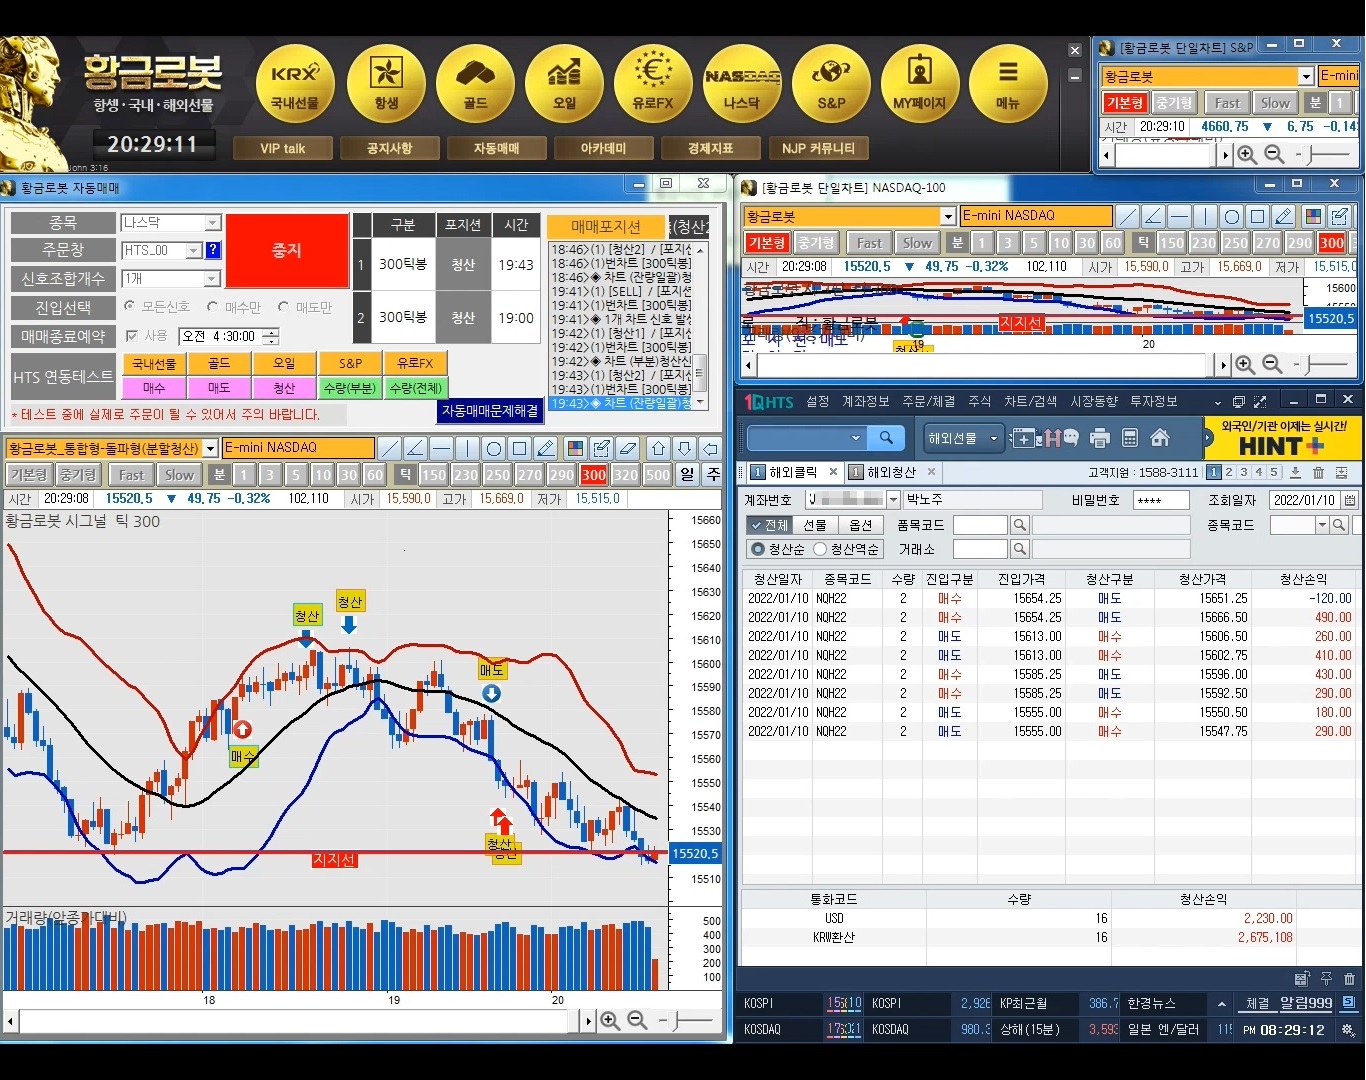Select the pencil drawing tool in the main chart toolbar
Image resolution: width=1366 pixels, height=1080 pixels.
point(545,448)
